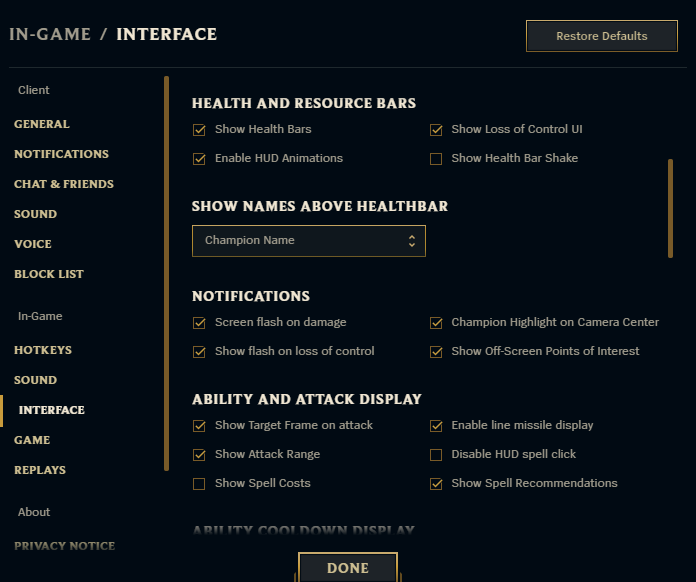
Task: Open the Champion Name dropdown
Action: click(308, 241)
